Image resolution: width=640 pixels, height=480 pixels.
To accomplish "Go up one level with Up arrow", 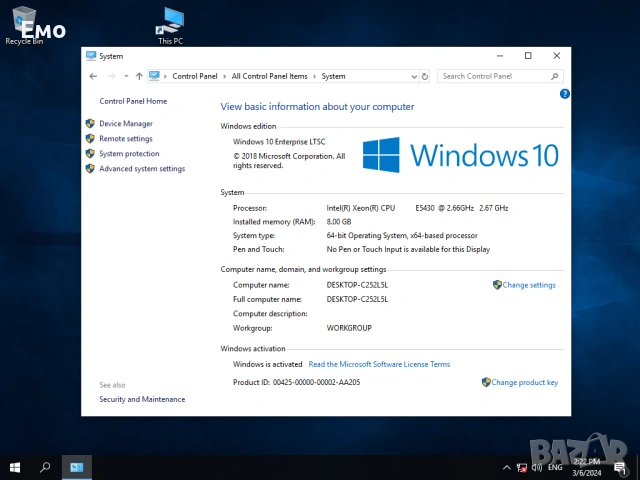I will click(139, 76).
